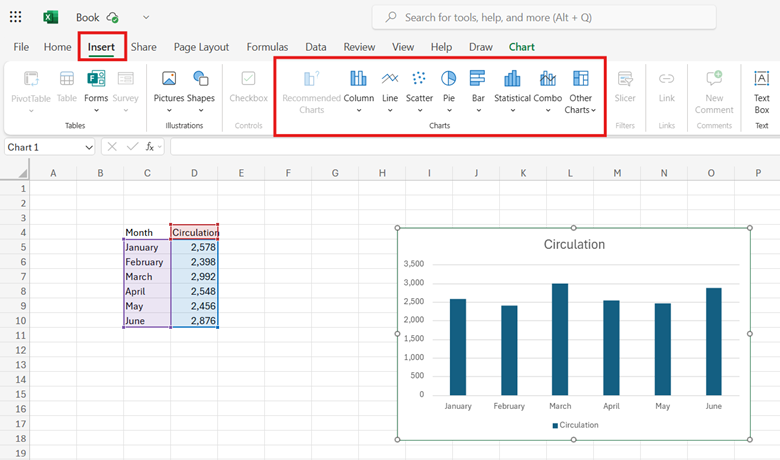This screenshot has height=460, width=780.
Task: Click the Recommended Charts icon
Action: (x=311, y=79)
